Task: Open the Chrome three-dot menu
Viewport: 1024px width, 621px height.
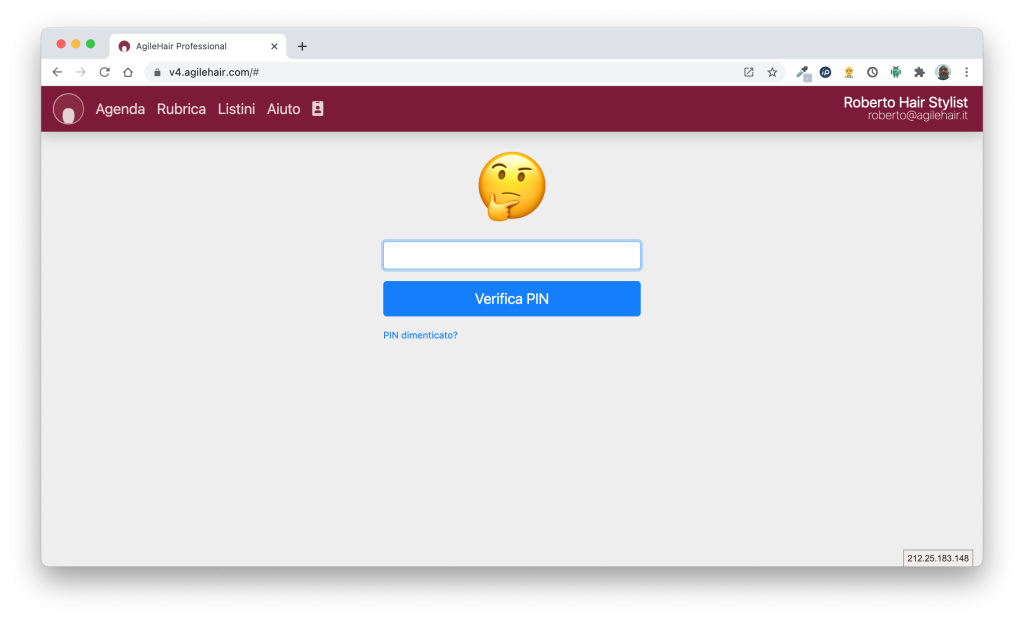Action: pos(967,72)
